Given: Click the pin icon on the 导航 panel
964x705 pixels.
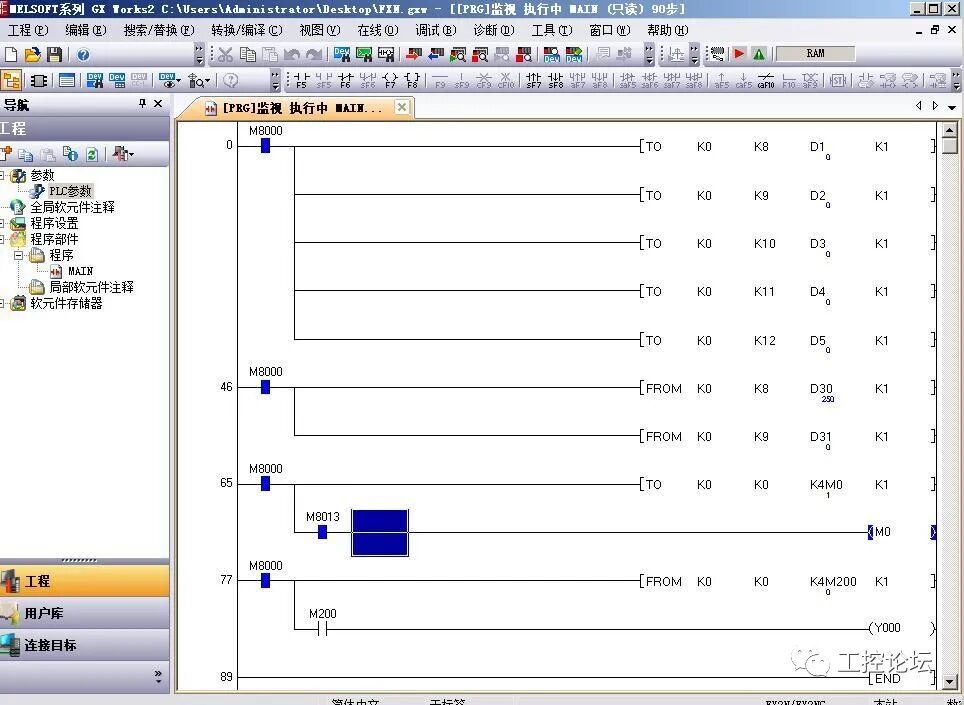Looking at the screenshot, I should pos(143,104).
